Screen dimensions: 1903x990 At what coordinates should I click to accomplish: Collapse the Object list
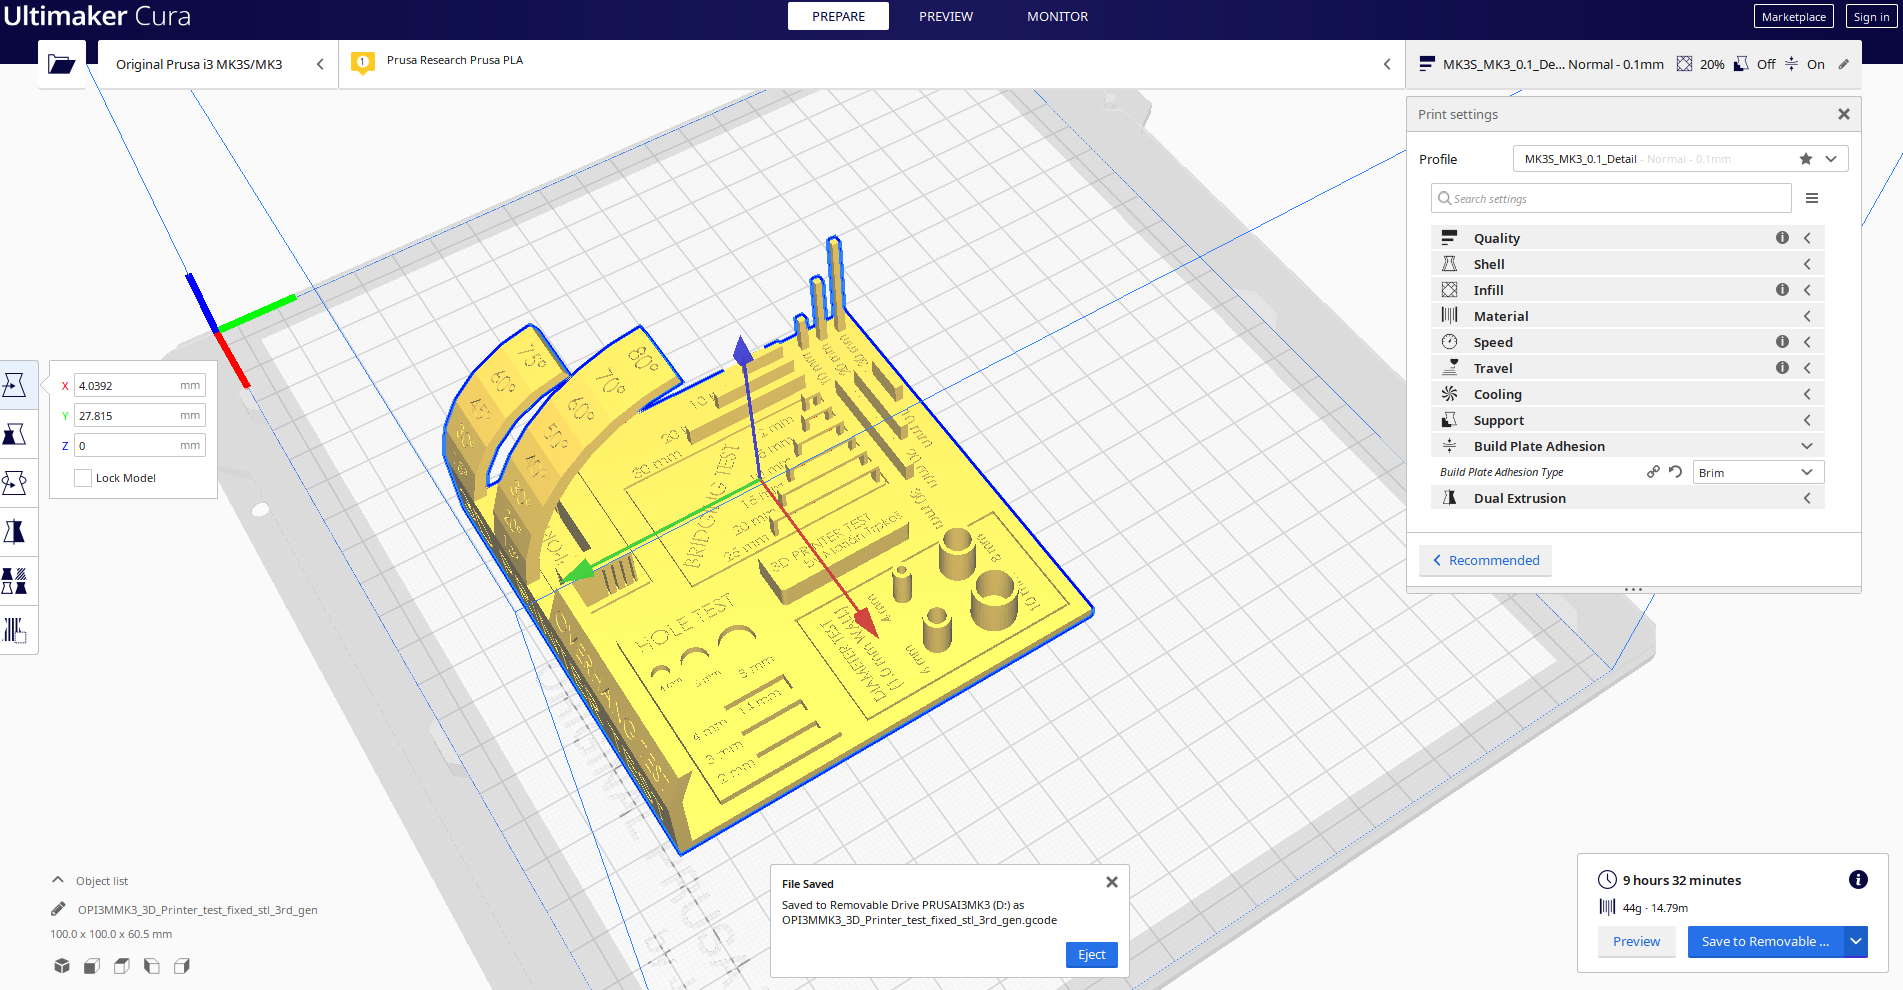[x=58, y=881]
